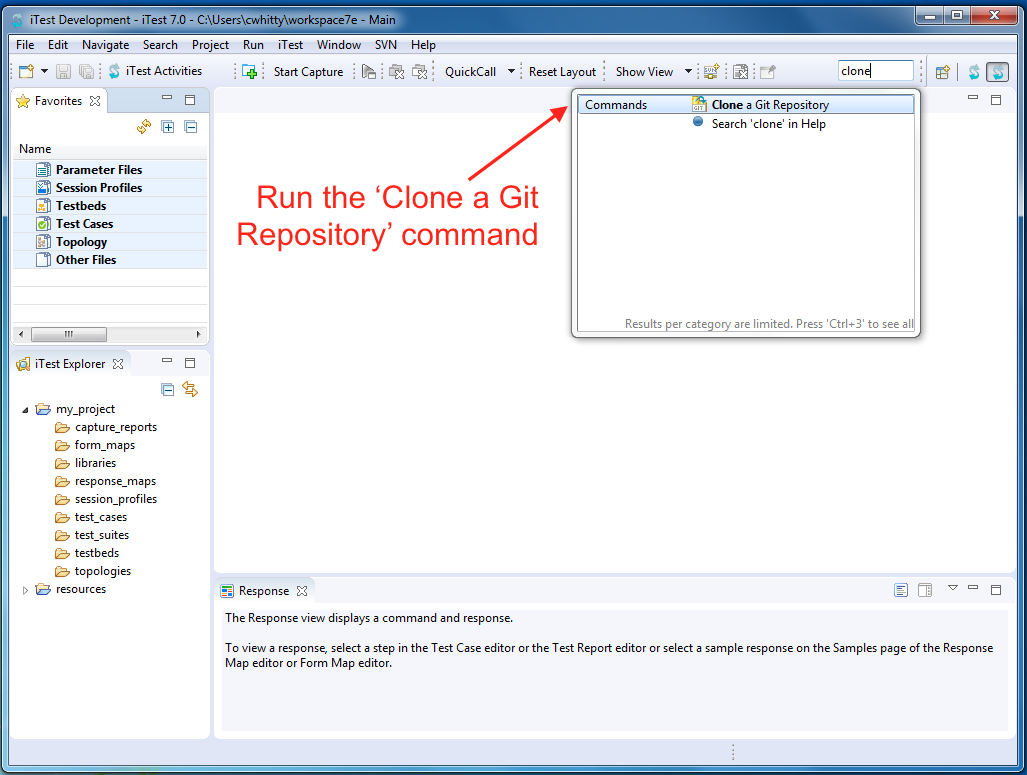The width and height of the screenshot is (1027, 775).
Task: Close the iTest Explorer view tab
Action: pyautogui.click(x=118, y=364)
